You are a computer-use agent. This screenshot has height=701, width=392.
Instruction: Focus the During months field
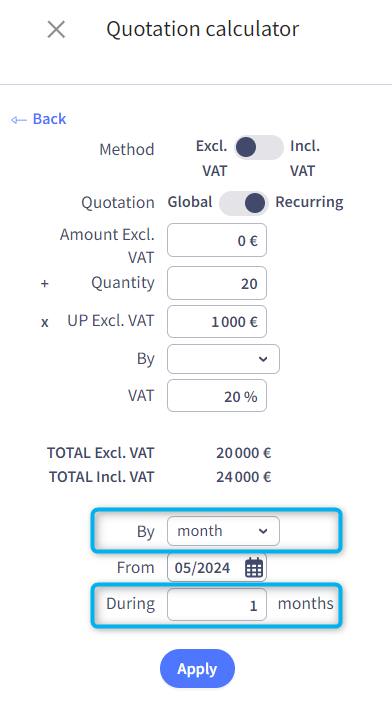click(x=217, y=605)
